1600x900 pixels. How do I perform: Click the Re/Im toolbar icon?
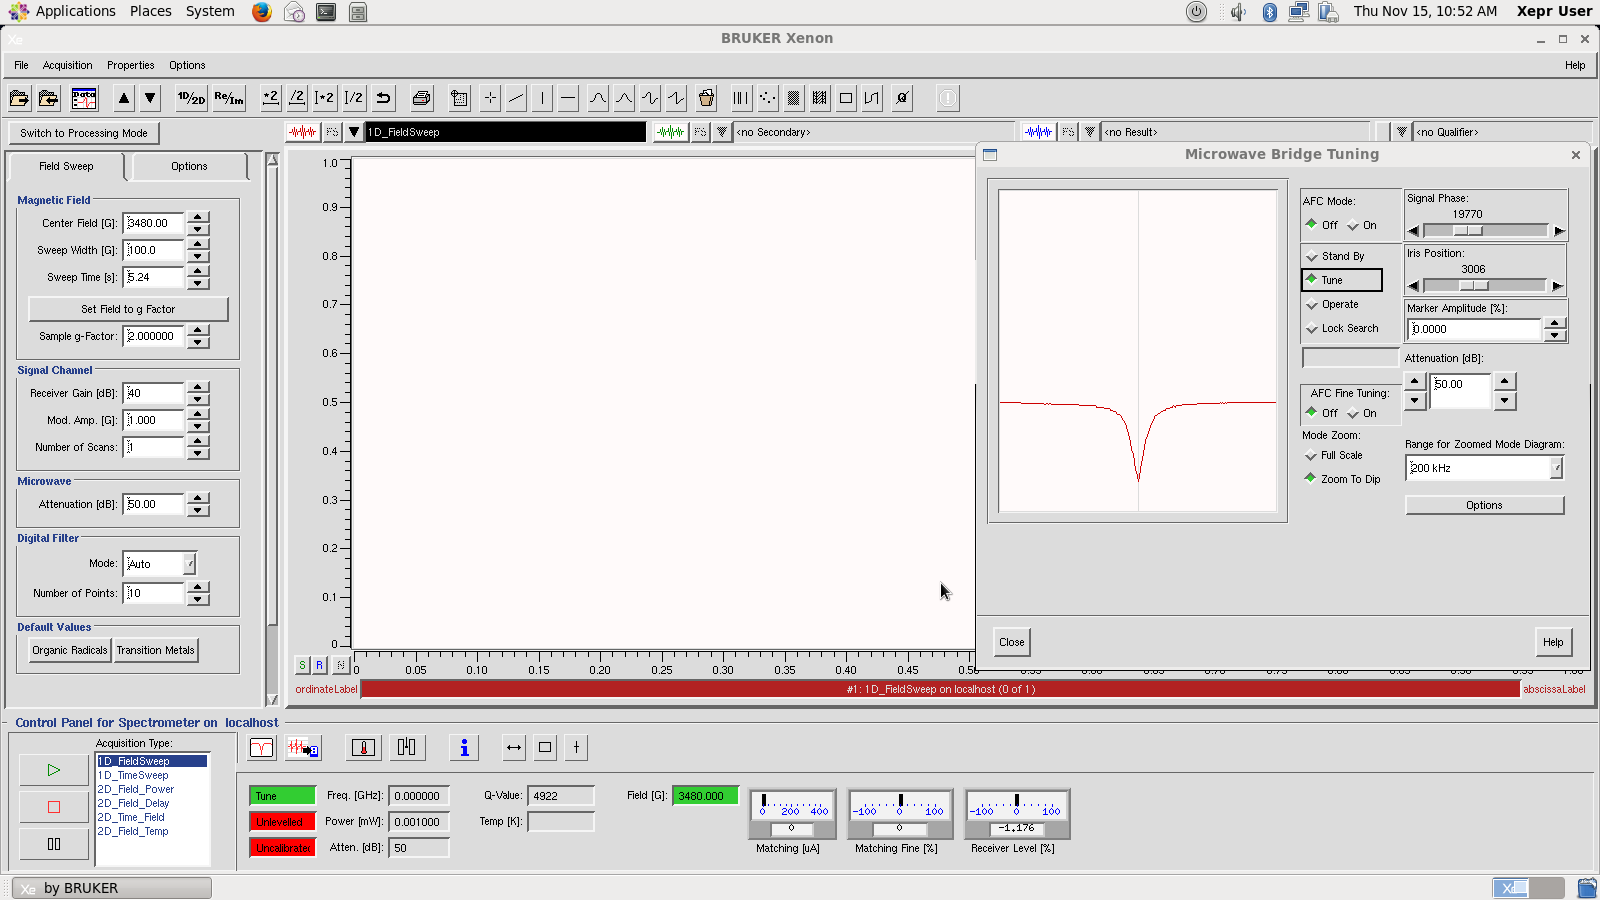point(229,98)
